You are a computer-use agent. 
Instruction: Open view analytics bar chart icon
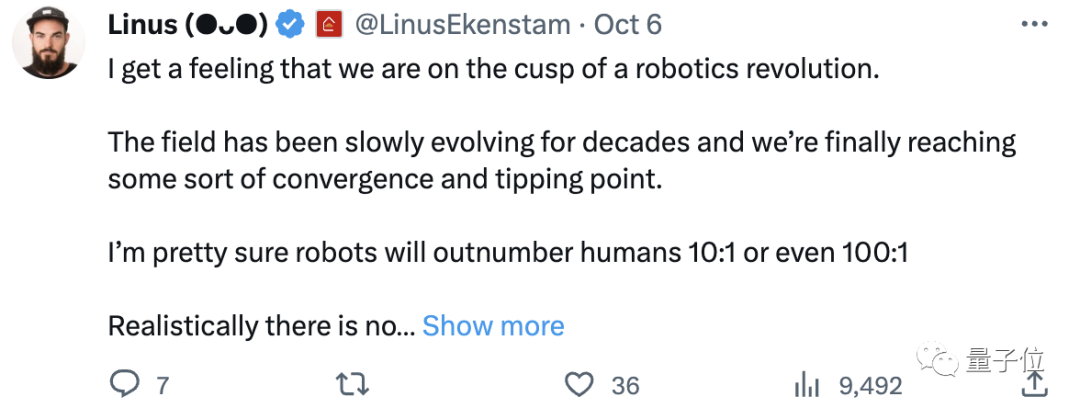coord(806,385)
